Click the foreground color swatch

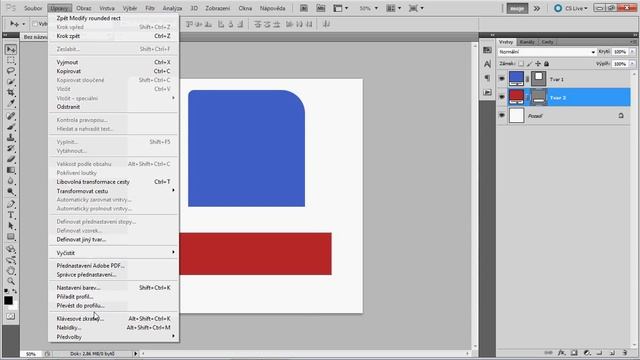8,300
